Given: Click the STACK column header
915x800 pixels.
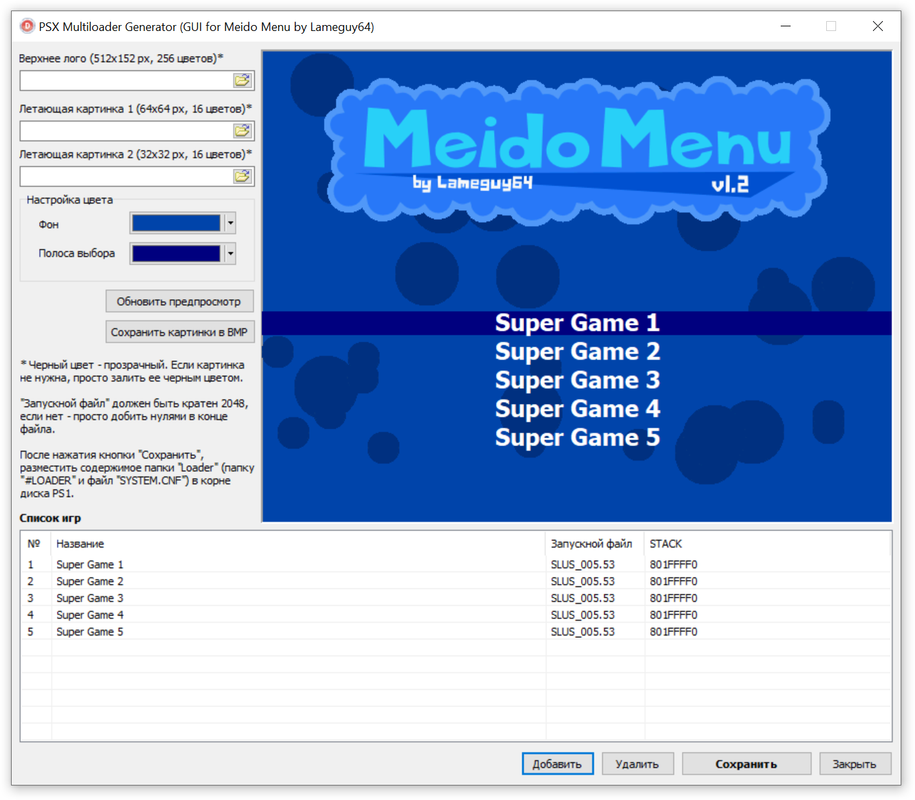Looking at the screenshot, I should click(767, 544).
